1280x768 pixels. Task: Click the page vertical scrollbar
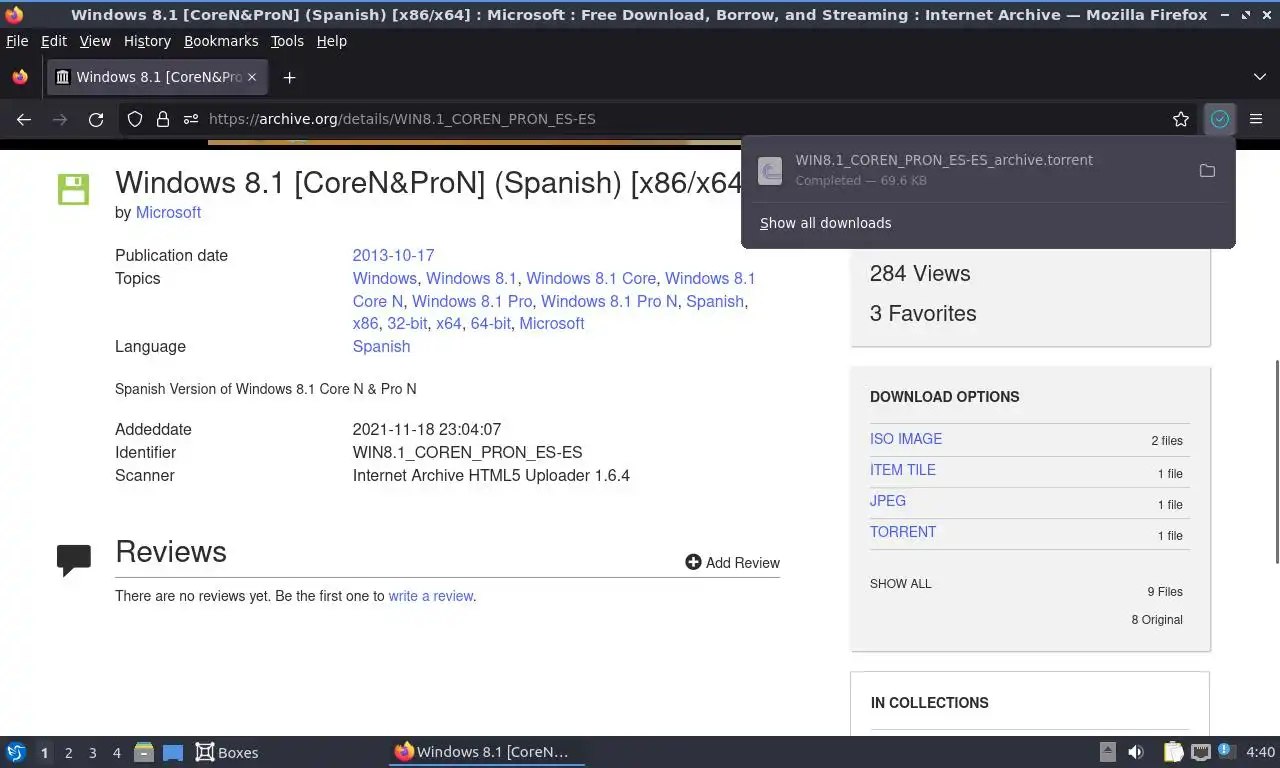(1276, 462)
